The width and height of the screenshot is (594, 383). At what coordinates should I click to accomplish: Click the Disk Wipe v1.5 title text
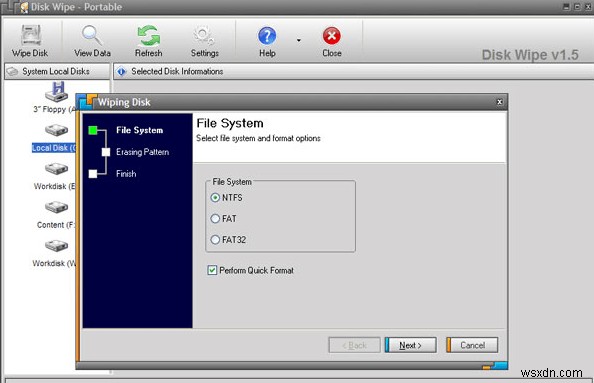(x=530, y=55)
